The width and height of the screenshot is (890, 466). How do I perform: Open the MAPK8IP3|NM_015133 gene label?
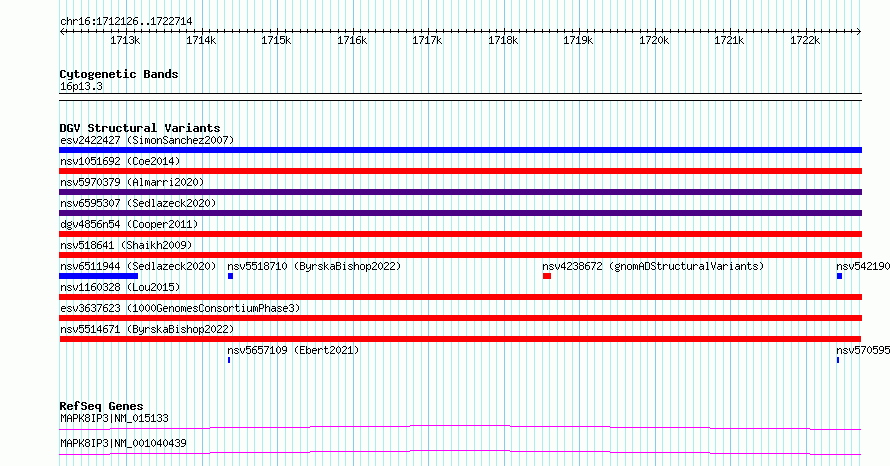pos(114,418)
